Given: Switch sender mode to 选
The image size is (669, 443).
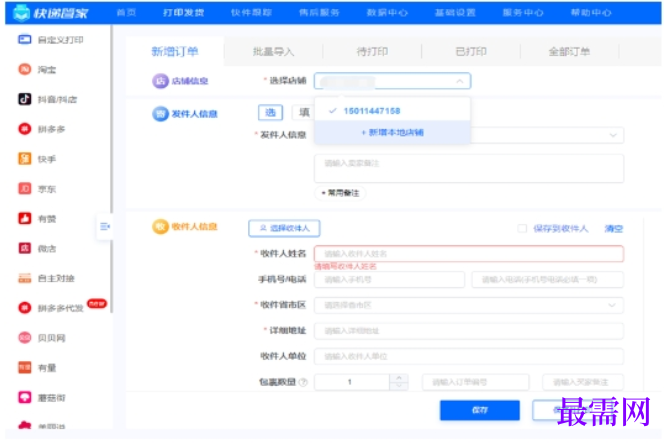Looking at the screenshot, I should click(x=271, y=113).
